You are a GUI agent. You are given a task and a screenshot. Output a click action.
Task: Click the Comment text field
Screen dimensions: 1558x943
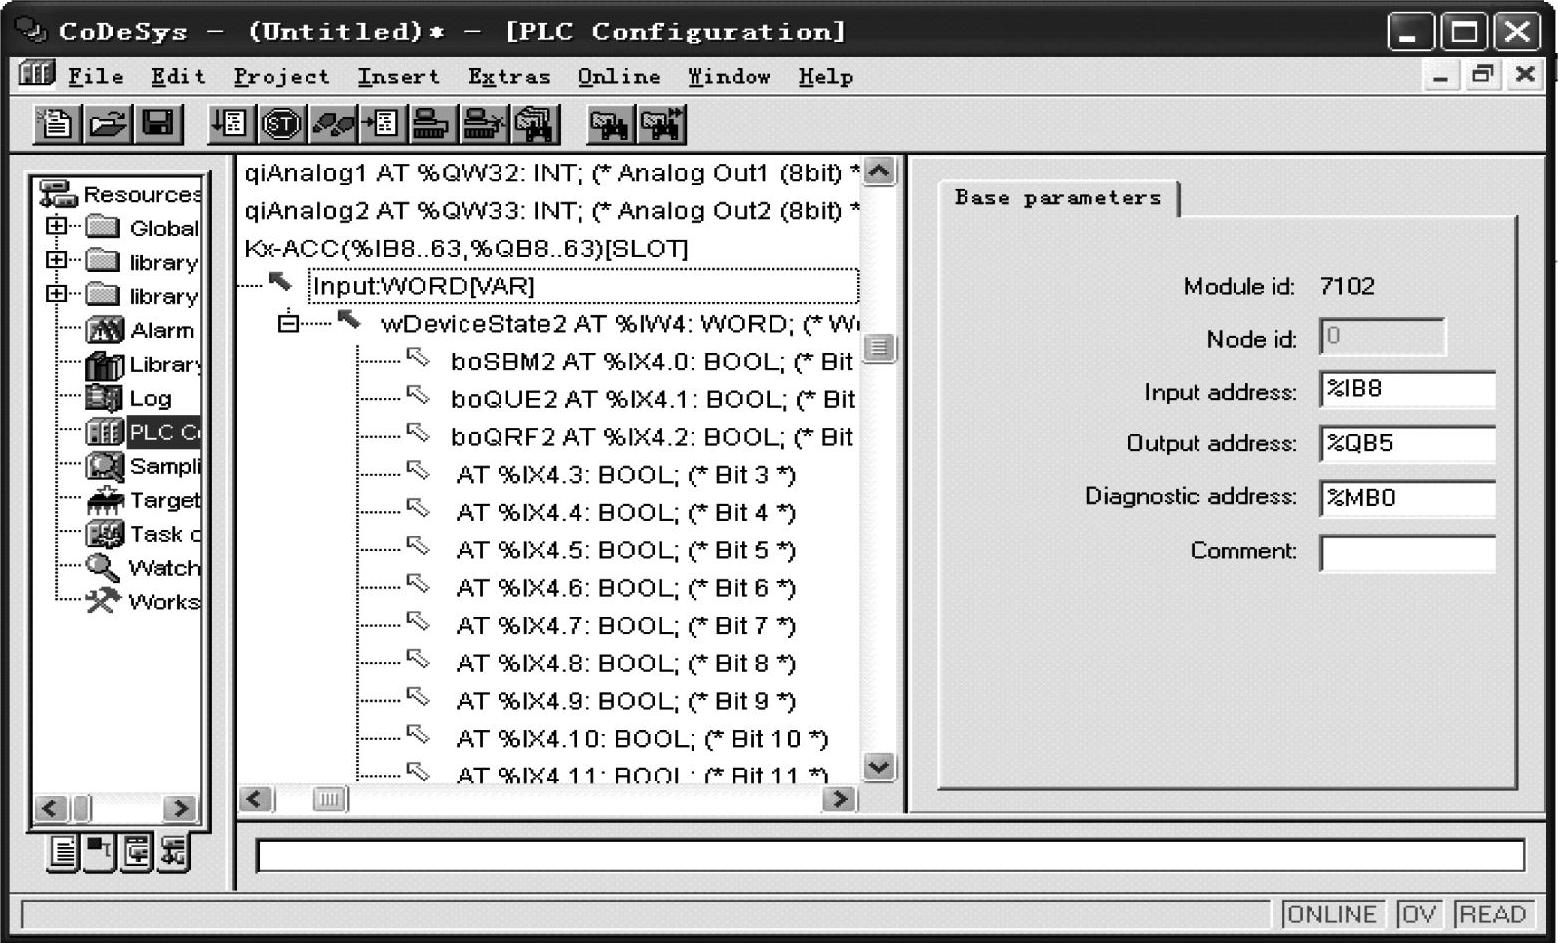(1406, 552)
